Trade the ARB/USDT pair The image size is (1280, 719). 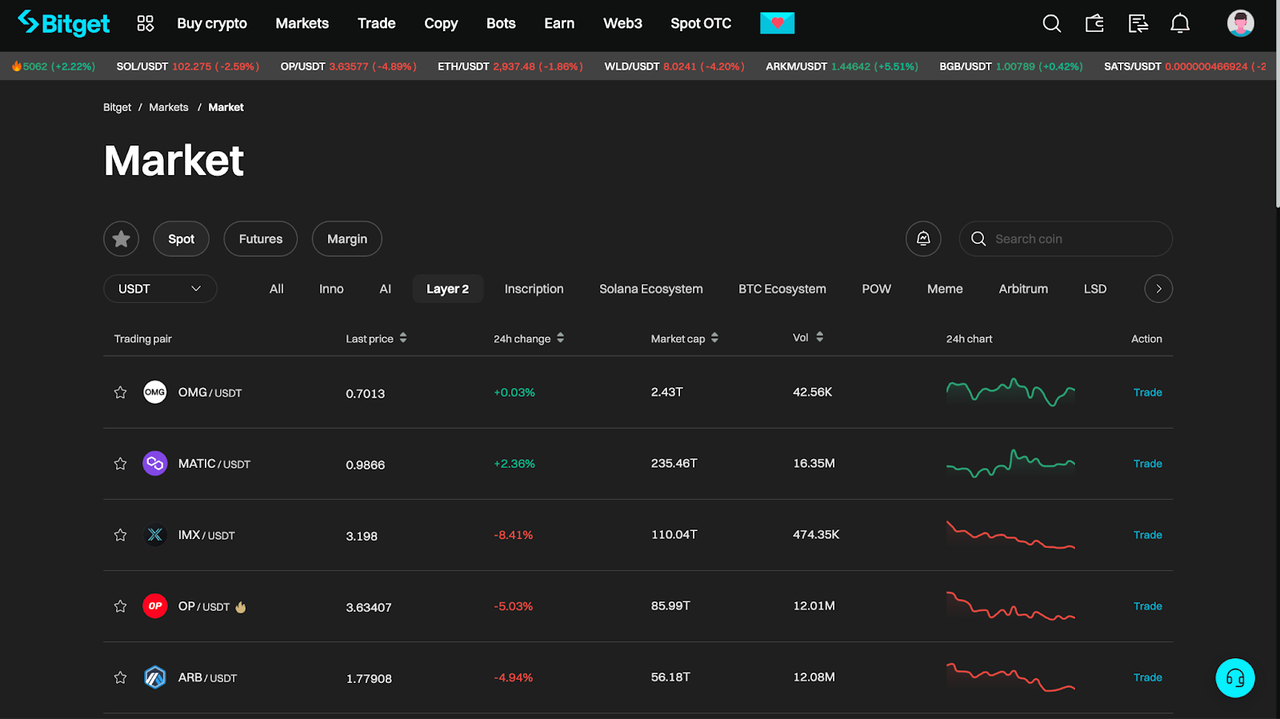(1147, 677)
